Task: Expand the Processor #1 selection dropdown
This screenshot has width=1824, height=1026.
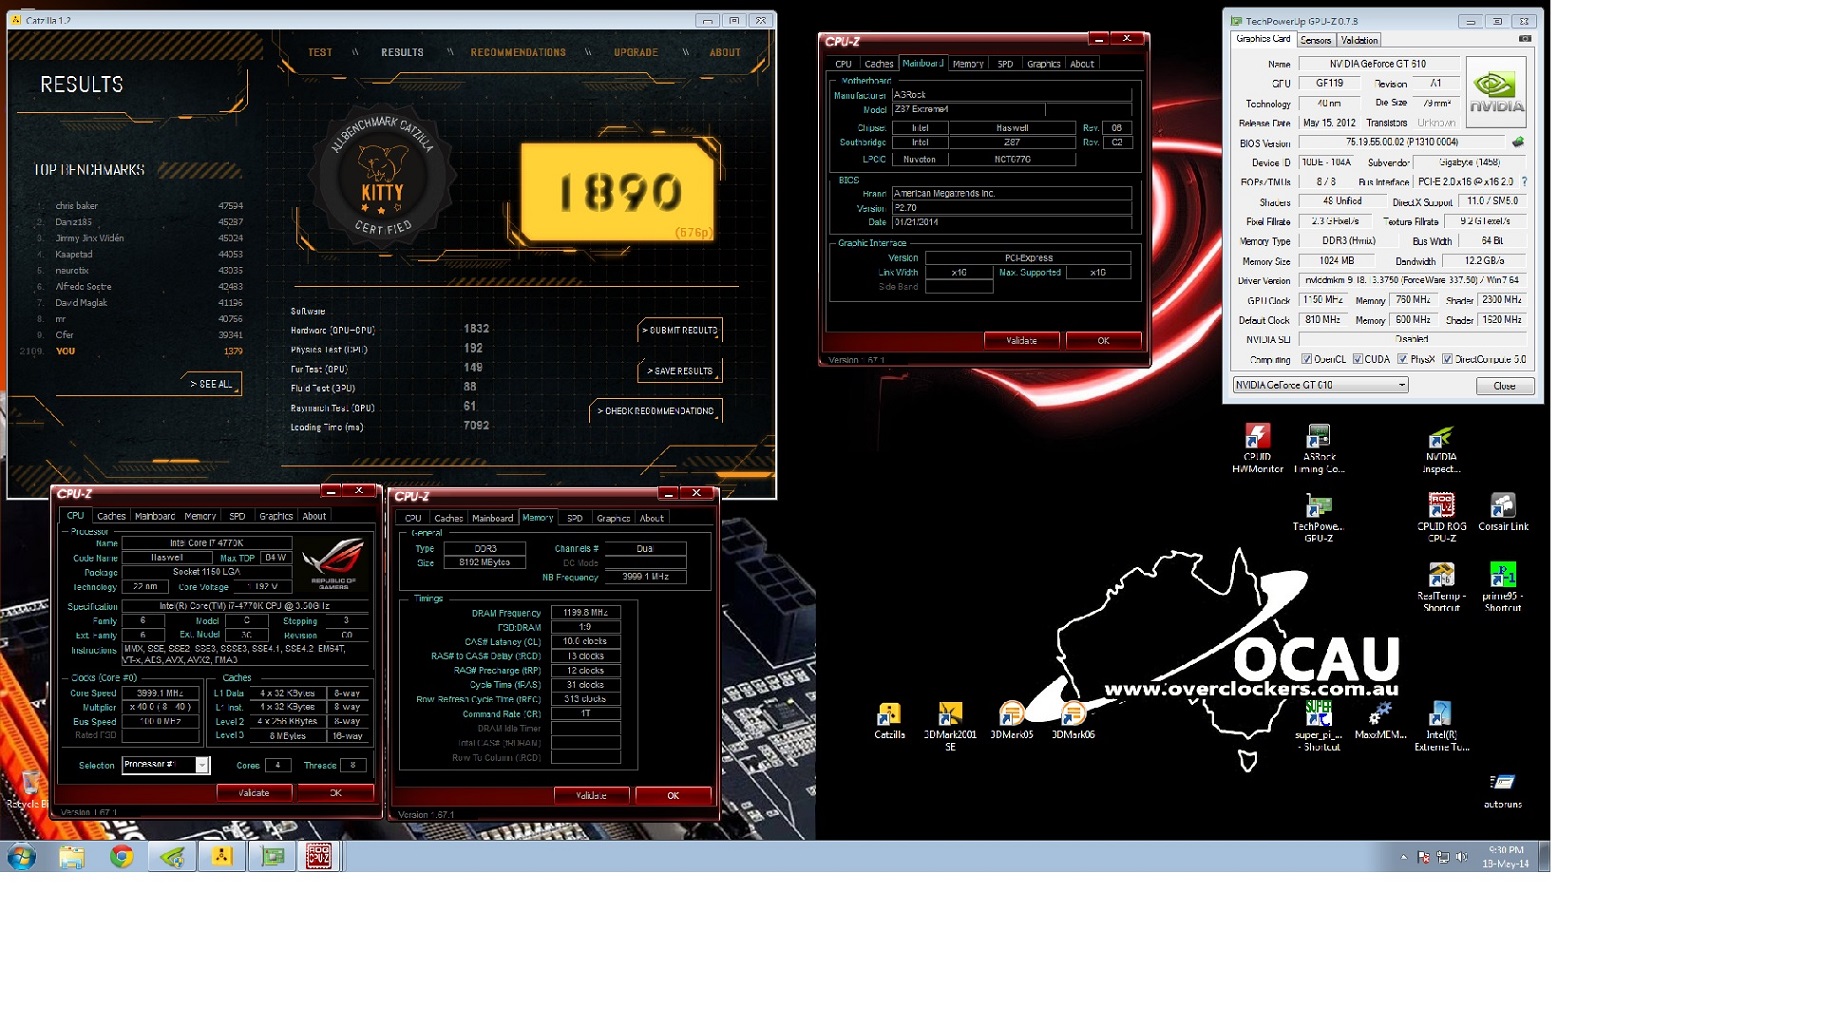Action: 201,765
